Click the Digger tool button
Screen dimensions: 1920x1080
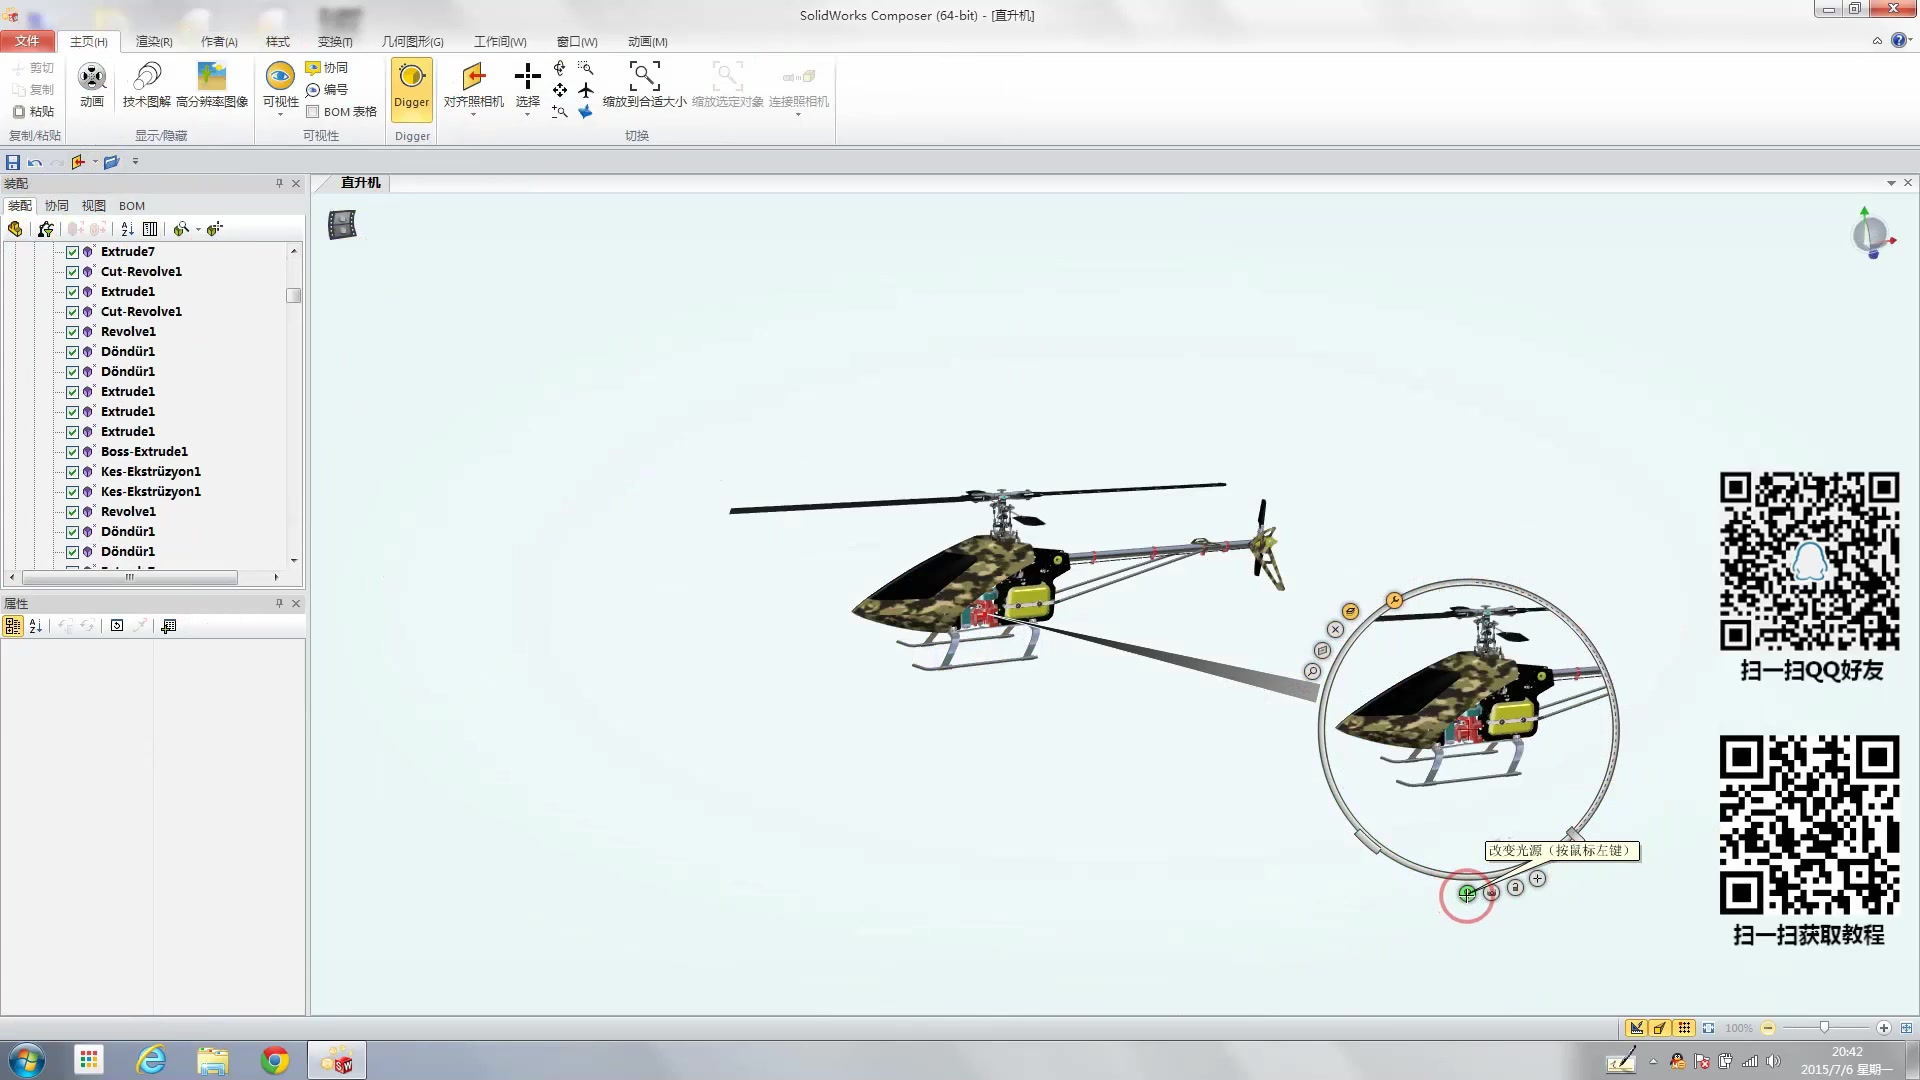[x=411, y=86]
